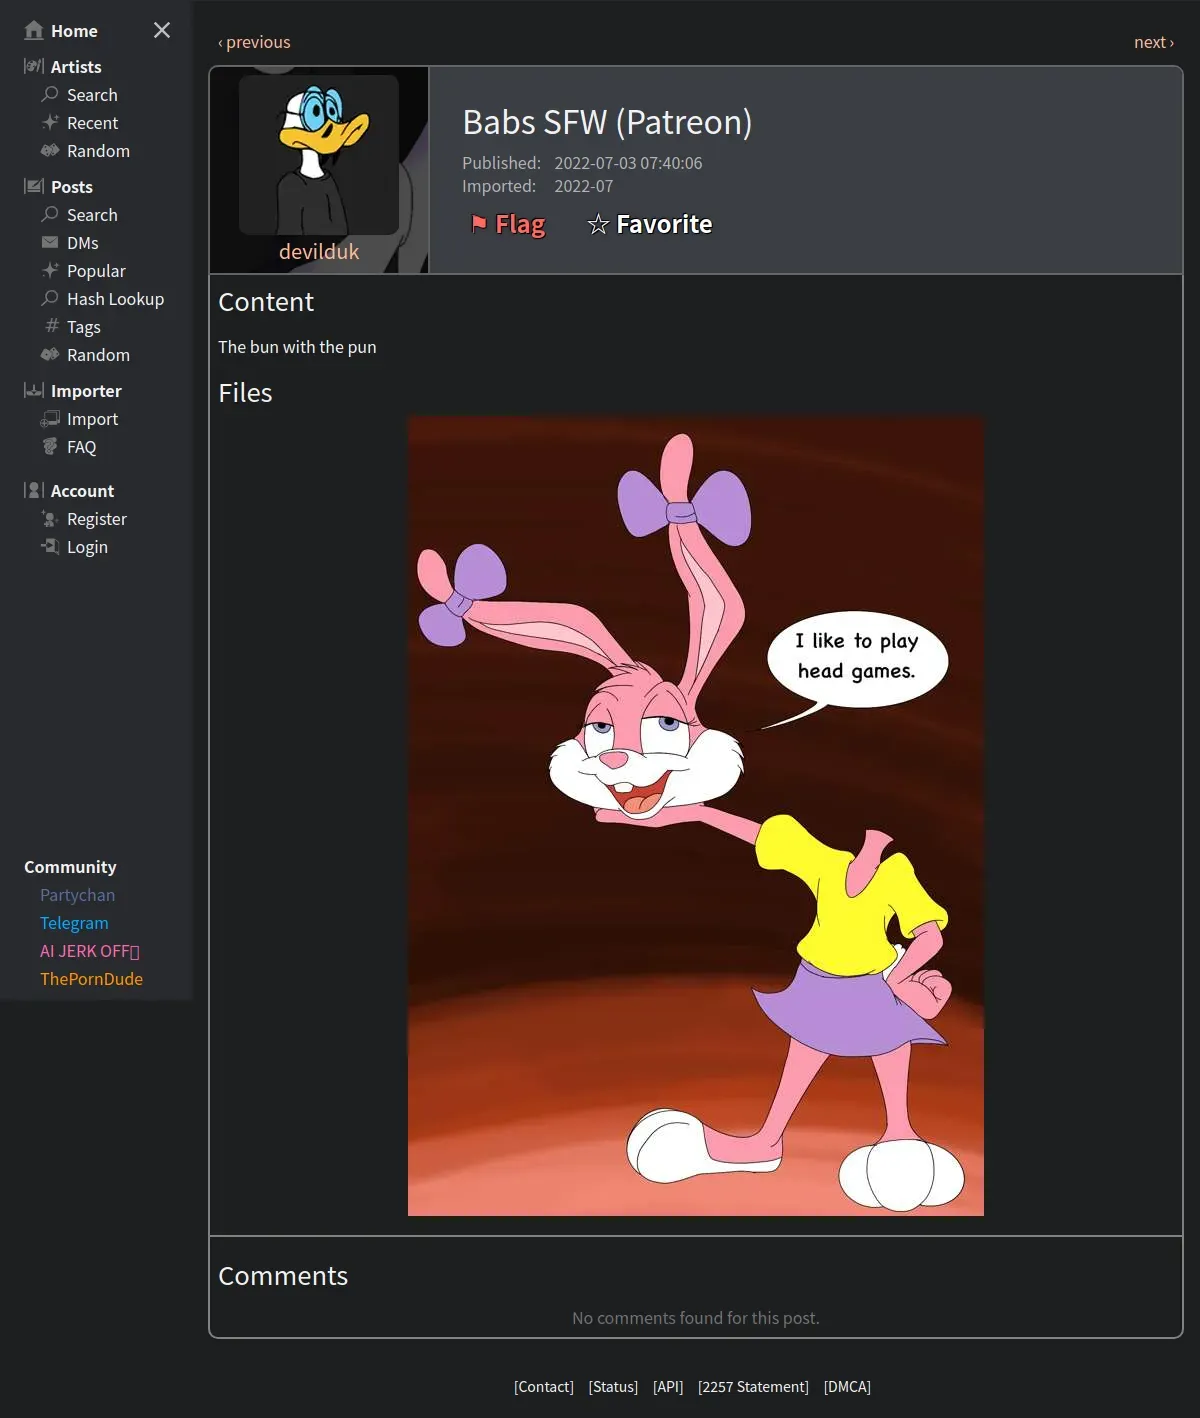The image size is (1200, 1418).
Task: Click the Importer section icon
Action: 34,390
